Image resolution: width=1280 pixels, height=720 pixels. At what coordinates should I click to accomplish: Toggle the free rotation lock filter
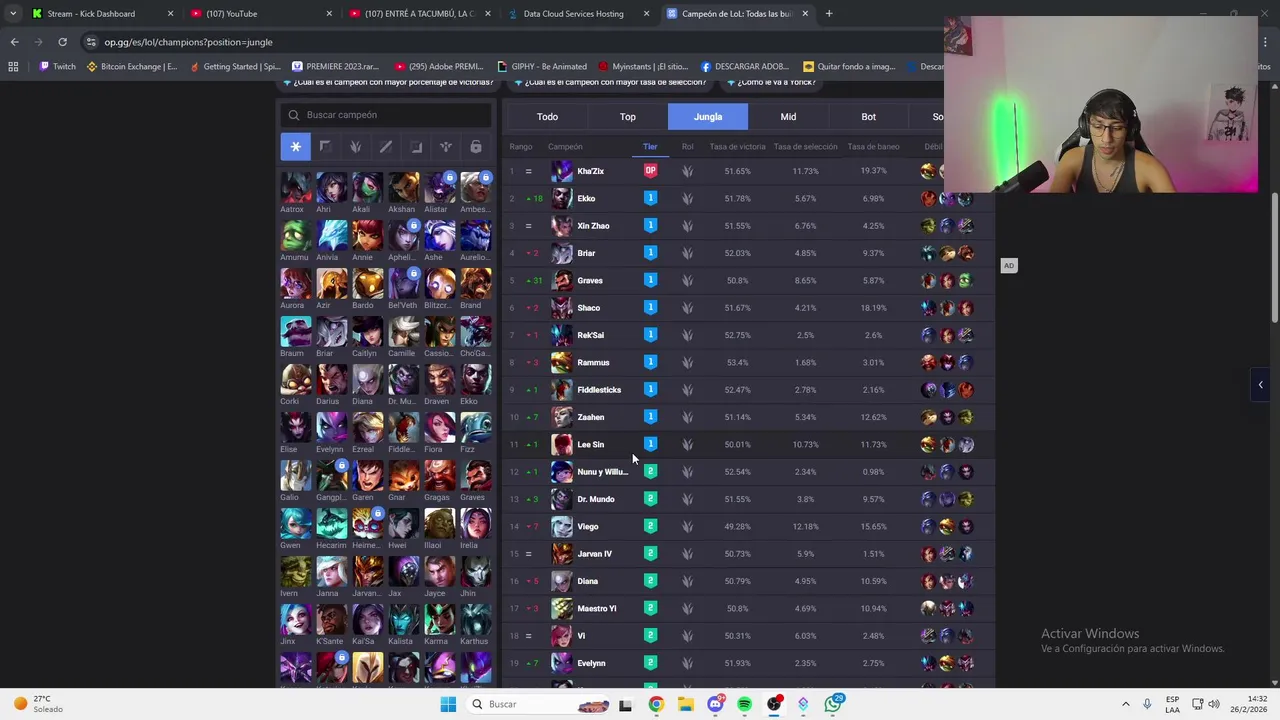click(476, 147)
